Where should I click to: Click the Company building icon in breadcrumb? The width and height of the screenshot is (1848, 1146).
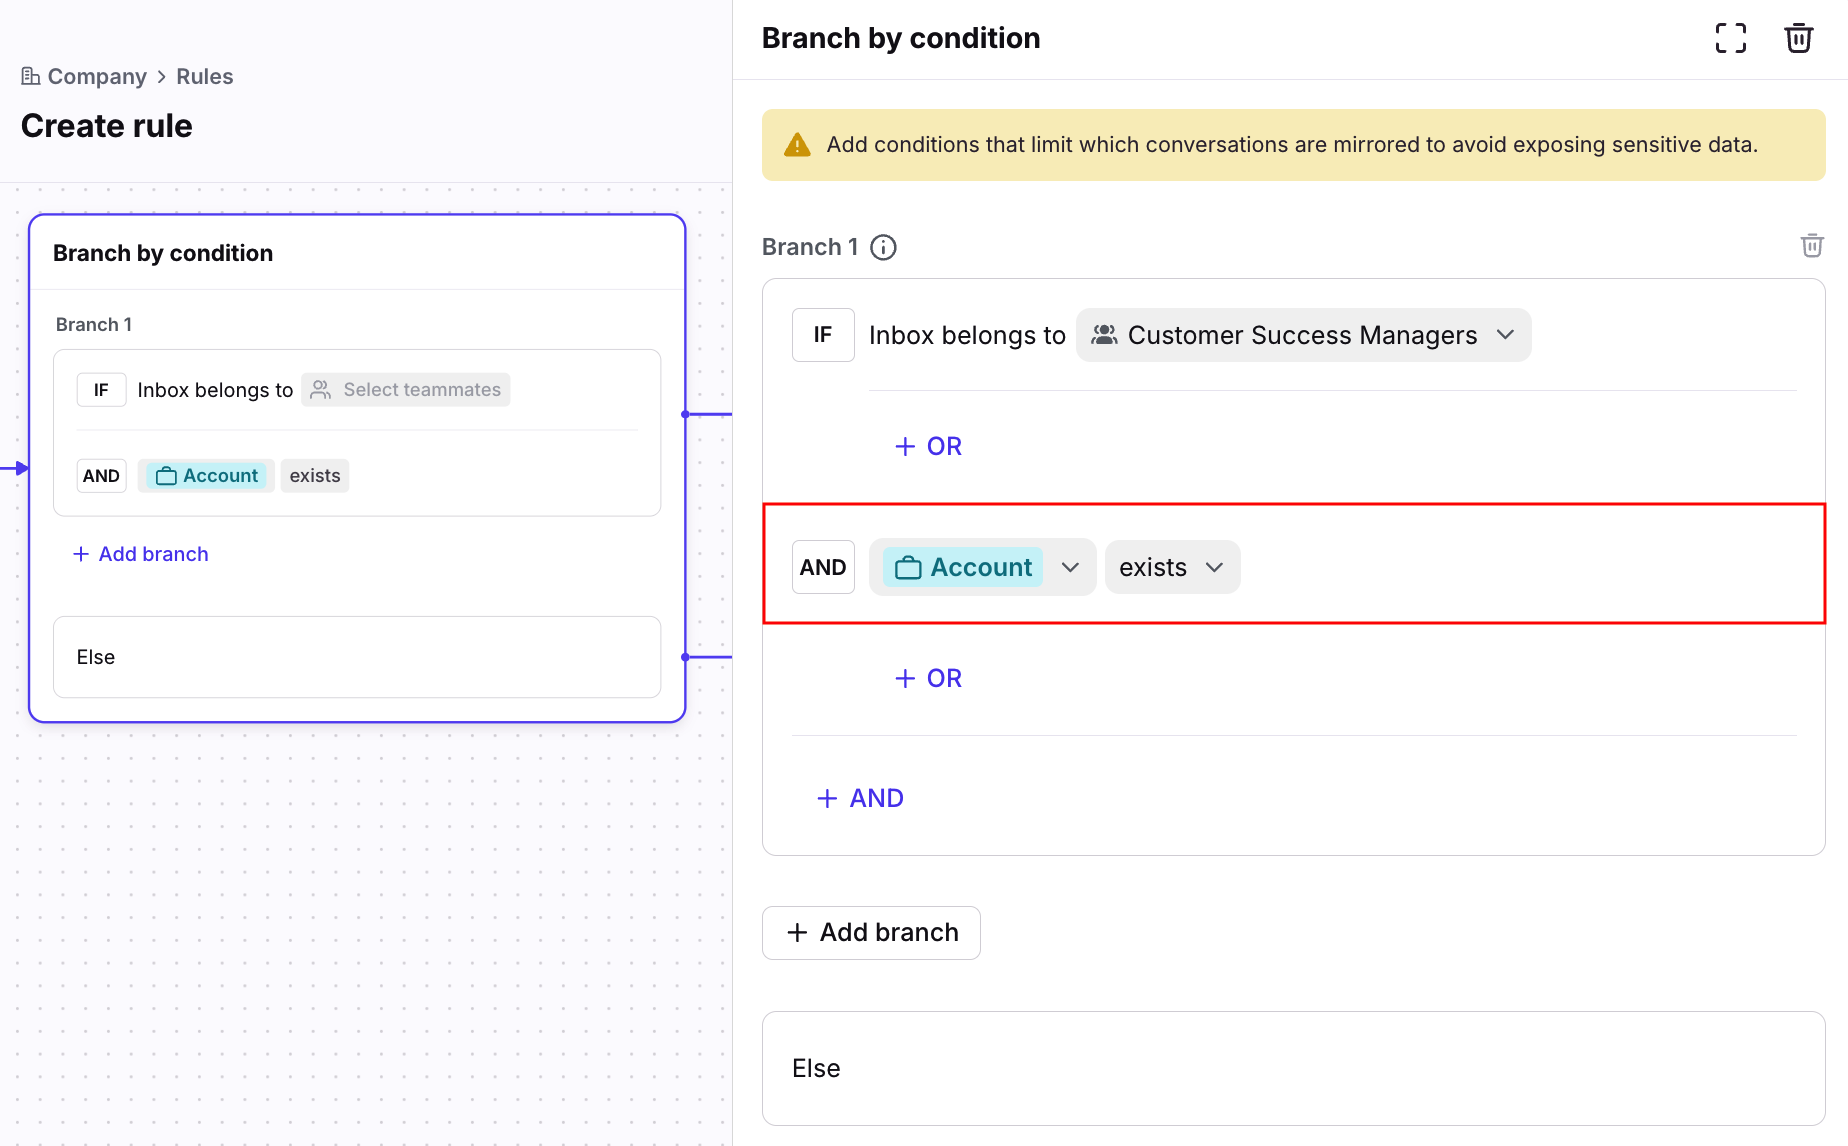31,76
